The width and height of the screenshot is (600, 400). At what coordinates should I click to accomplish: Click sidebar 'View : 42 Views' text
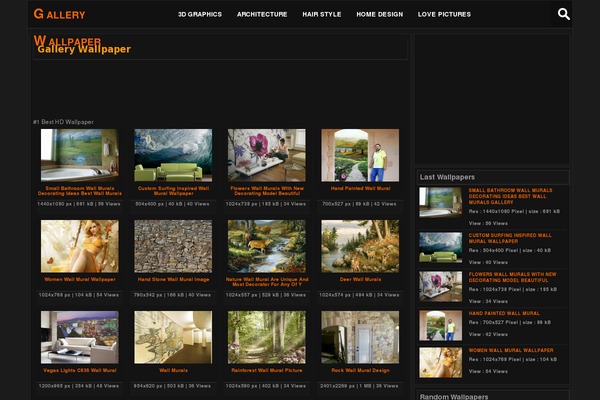(x=488, y=334)
